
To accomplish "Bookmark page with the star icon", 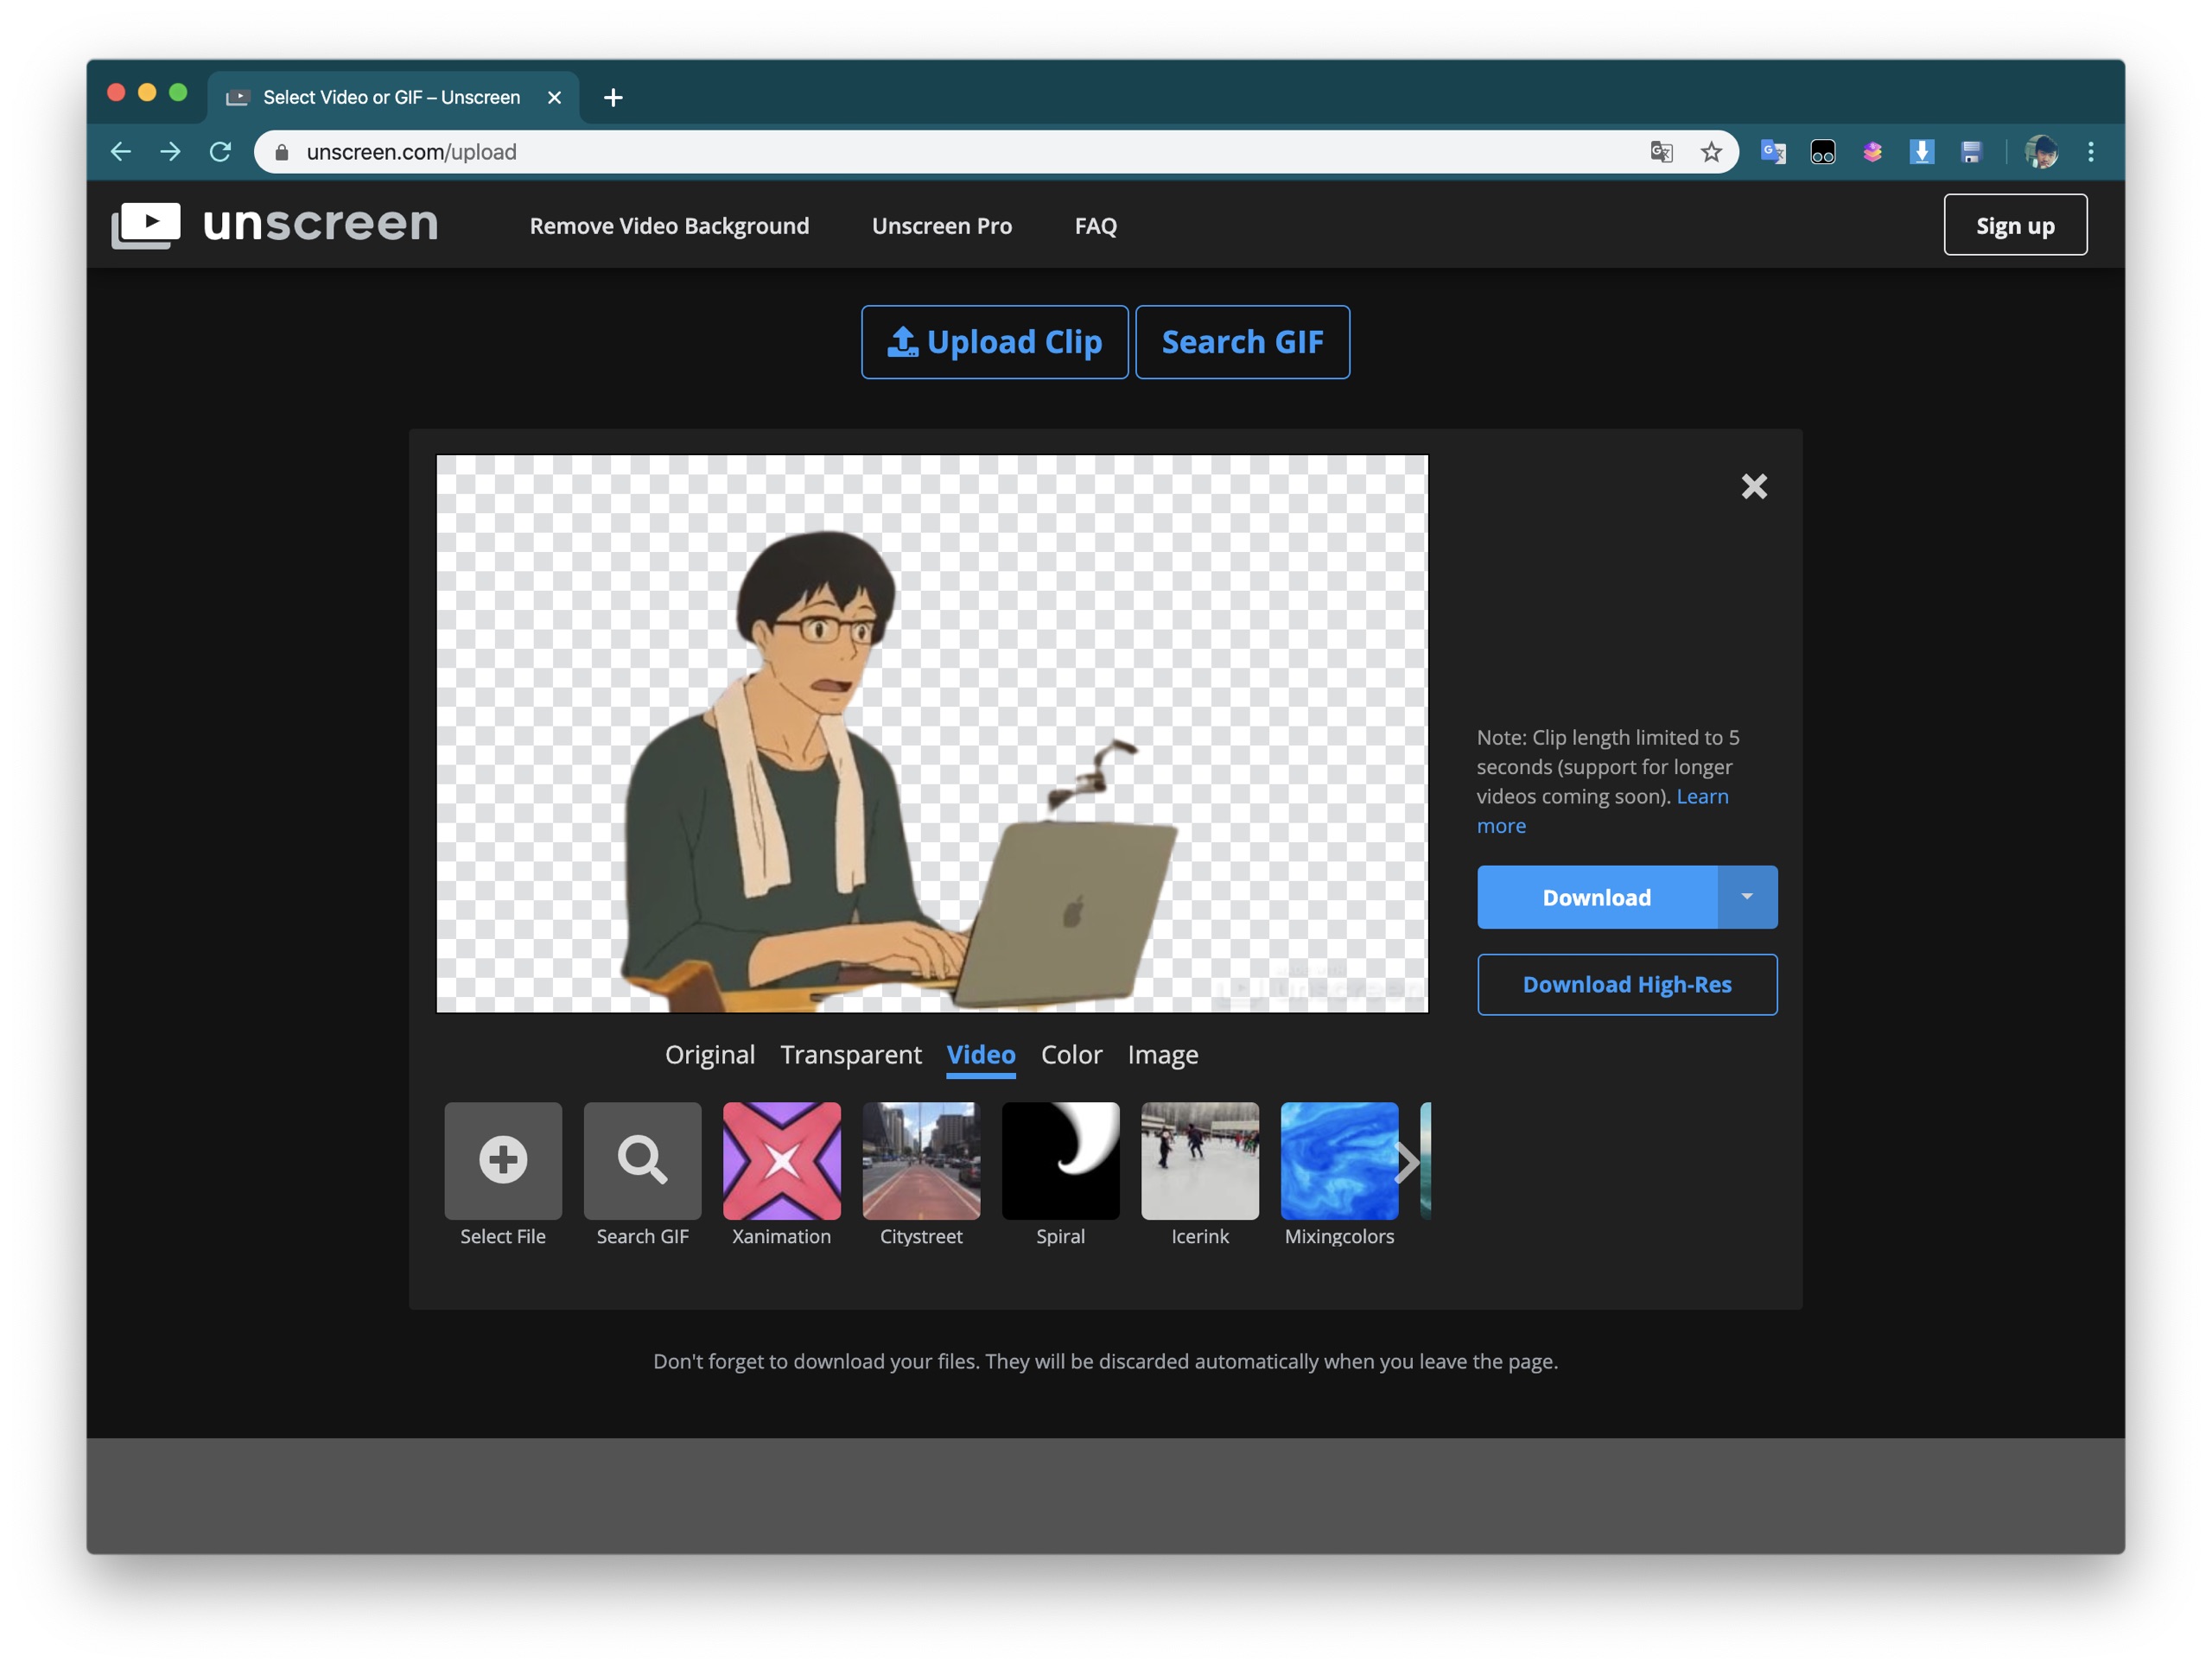I will 1711,152.
